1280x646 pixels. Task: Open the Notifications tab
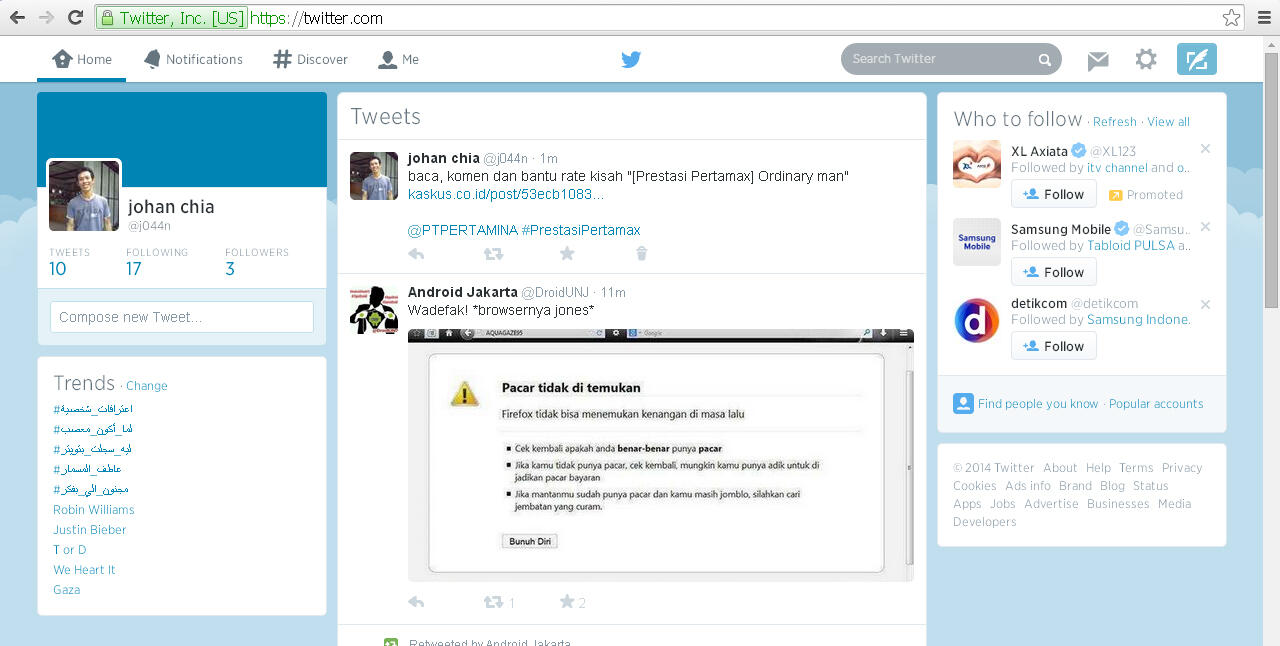pyautogui.click(x=193, y=59)
